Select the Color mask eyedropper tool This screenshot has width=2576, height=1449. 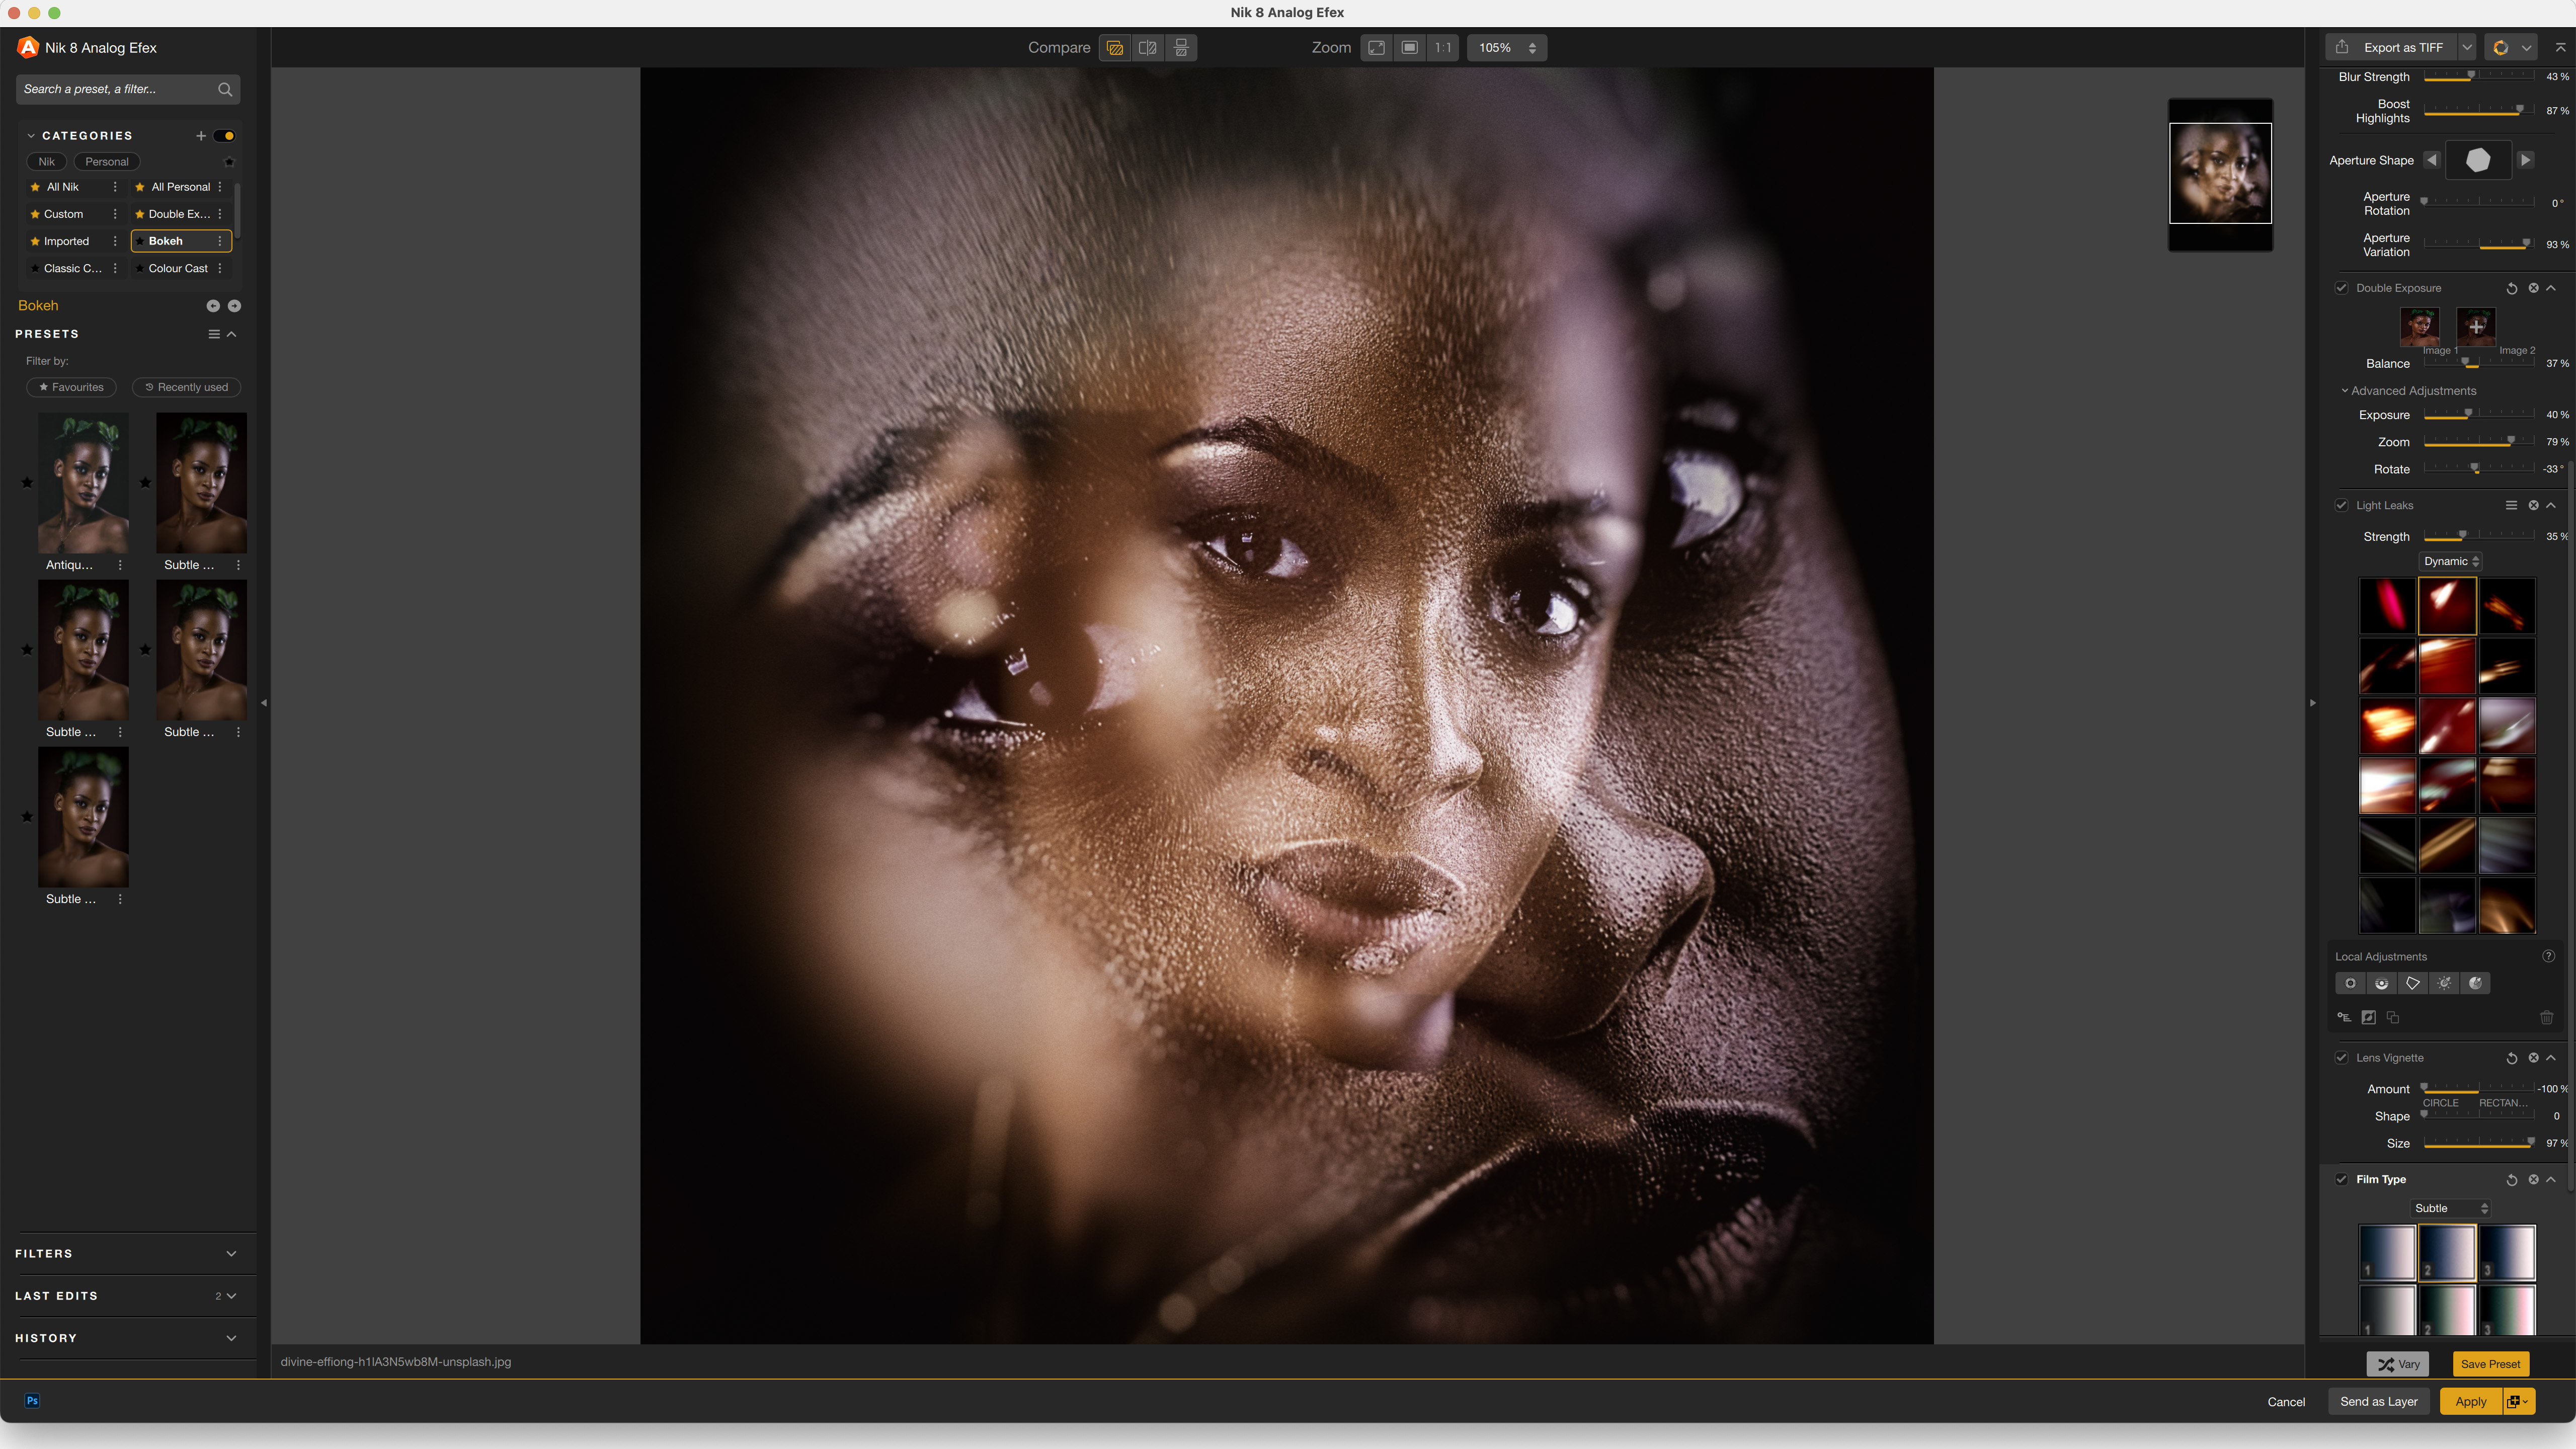pyautogui.click(x=2475, y=984)
